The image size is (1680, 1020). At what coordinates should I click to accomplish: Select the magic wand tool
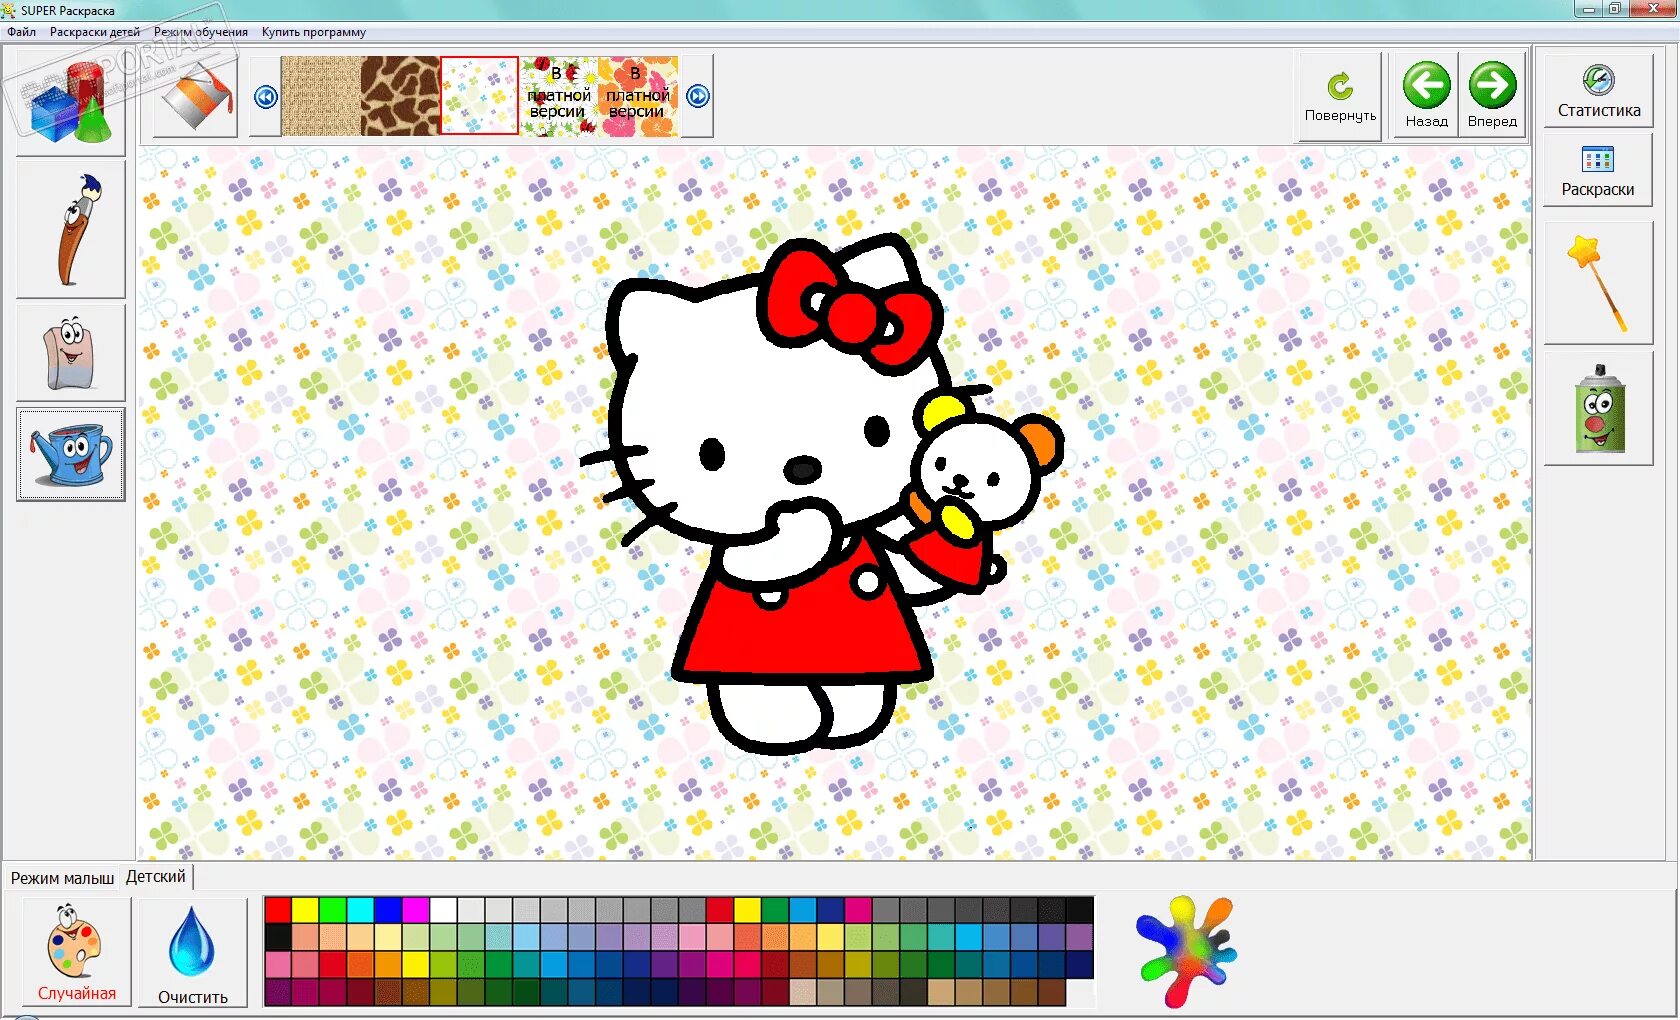(x=1597, y=283)
